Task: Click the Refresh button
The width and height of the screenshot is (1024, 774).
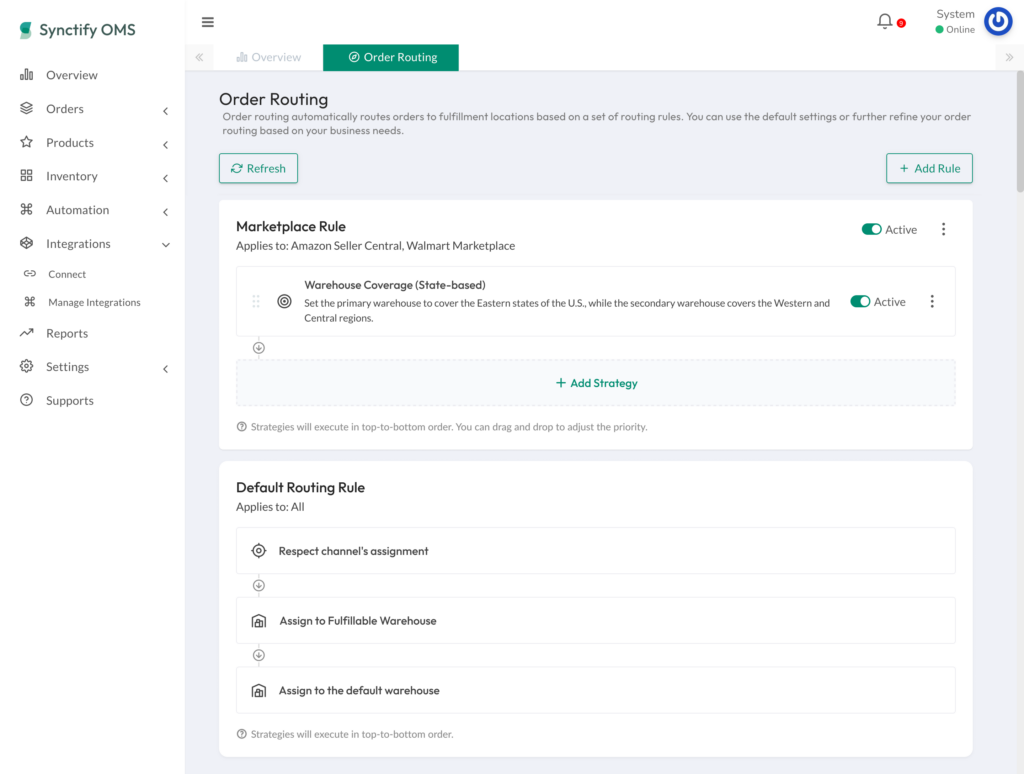Action: click(258, 168)
